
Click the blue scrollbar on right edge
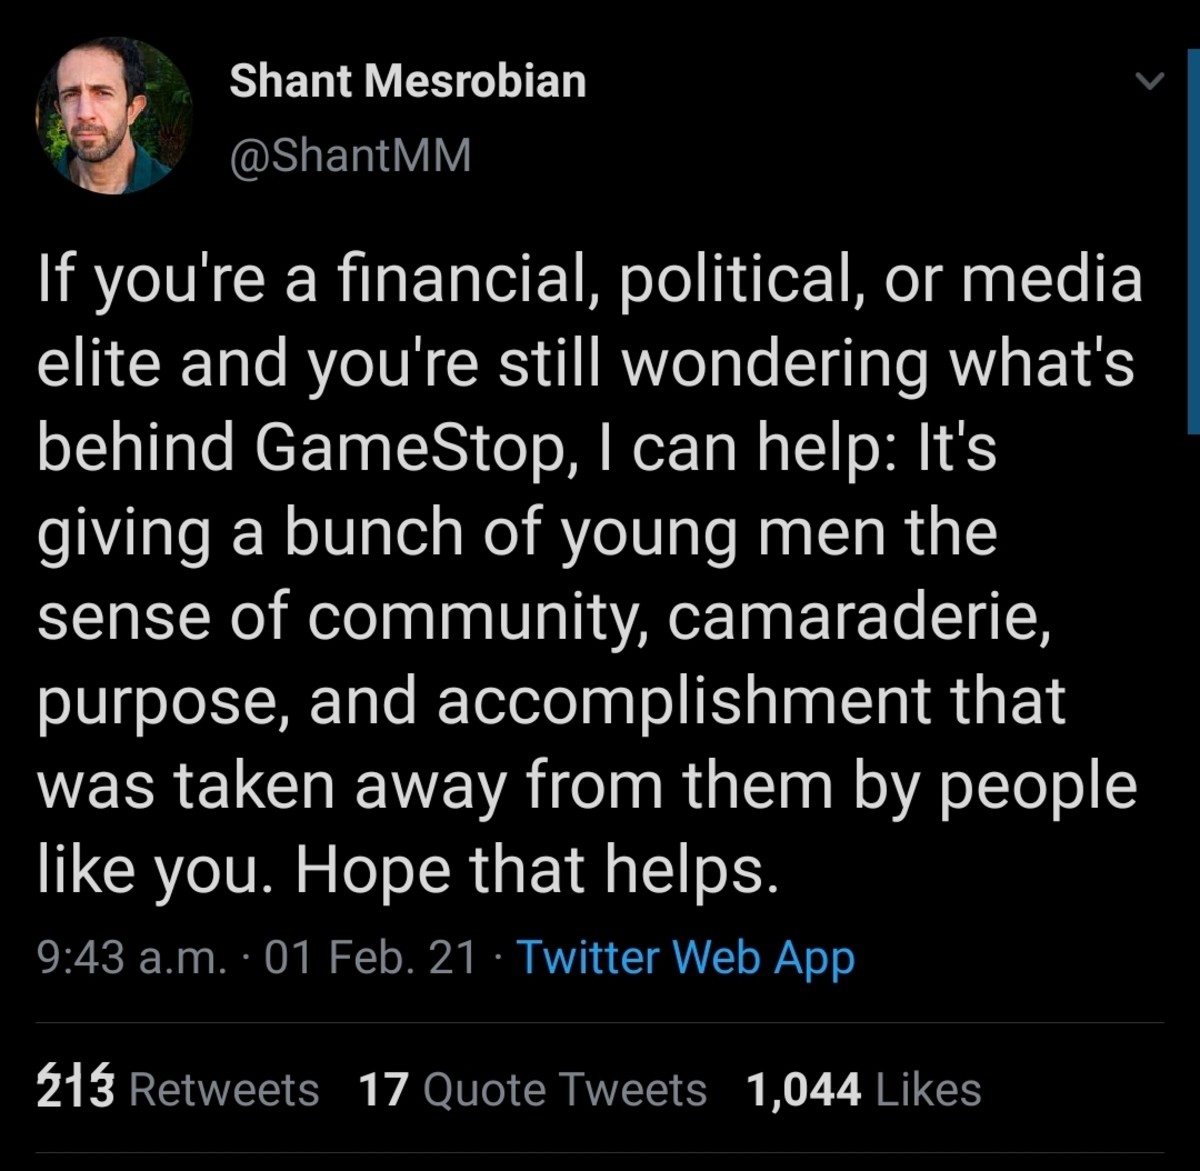1193,240
